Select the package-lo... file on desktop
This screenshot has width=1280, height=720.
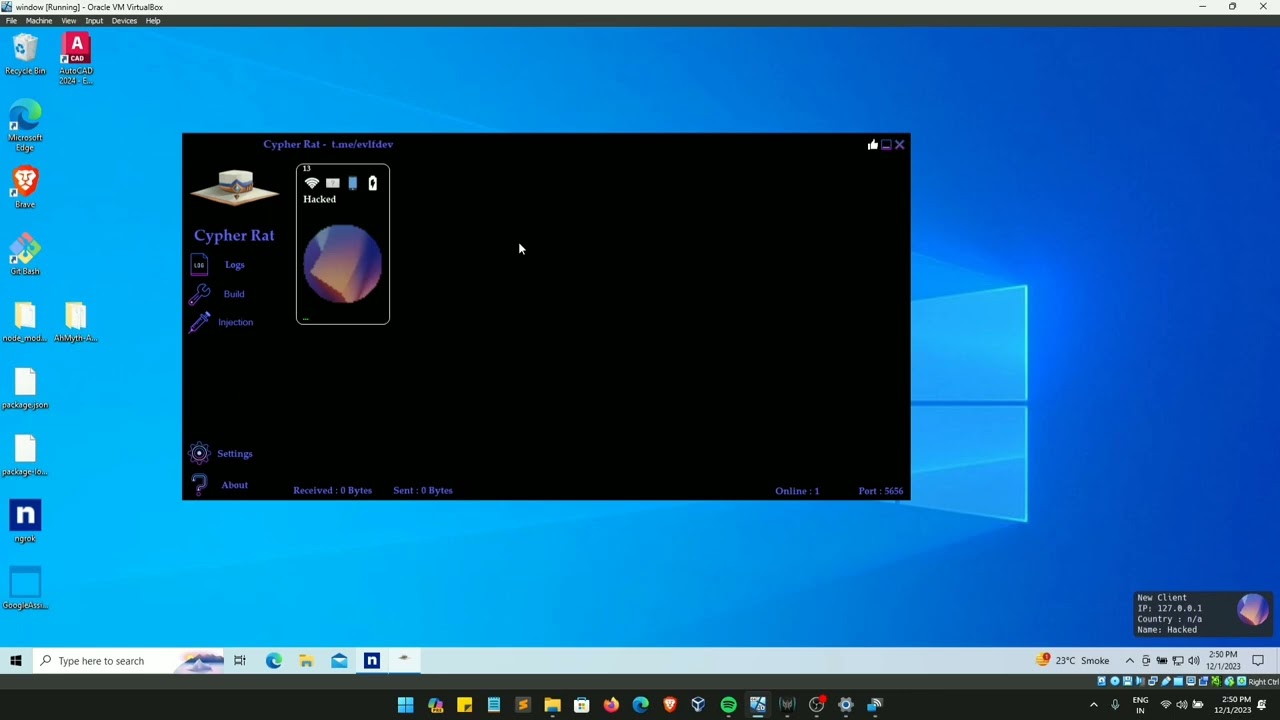tap(25, 456)
